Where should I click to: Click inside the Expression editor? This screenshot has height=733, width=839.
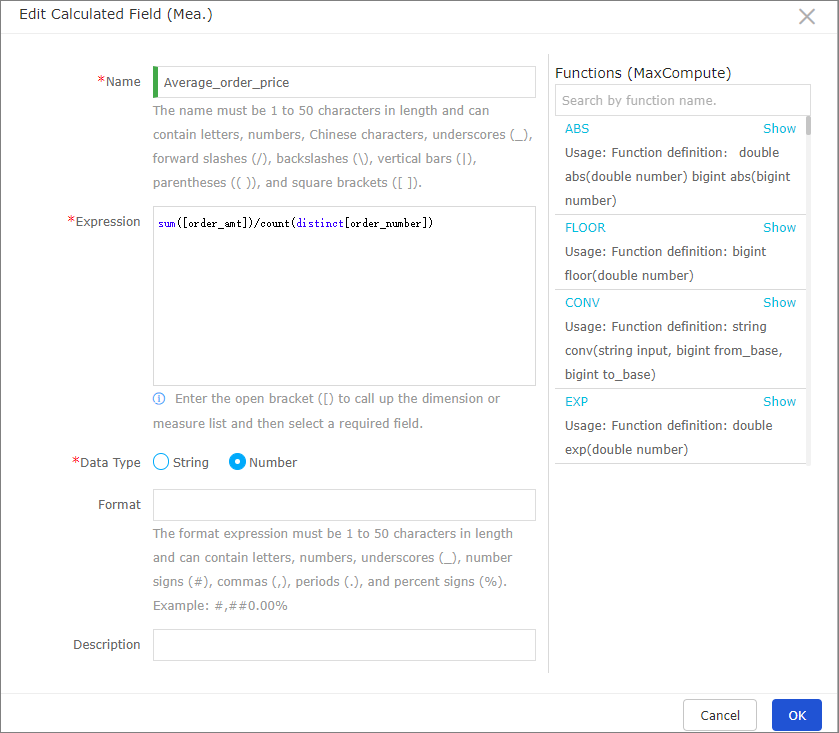344,296
